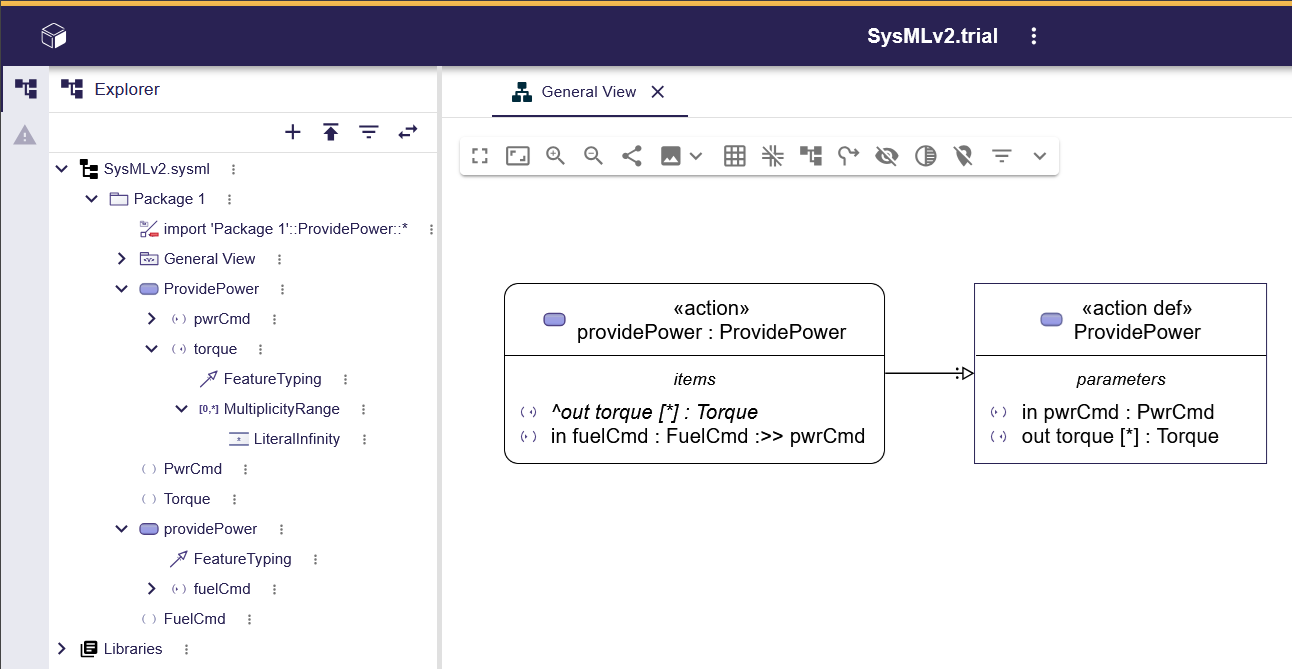Open the SysMLv2.trial project options menu
The image size is (1292, 669).
click(x=1034, y=36)
